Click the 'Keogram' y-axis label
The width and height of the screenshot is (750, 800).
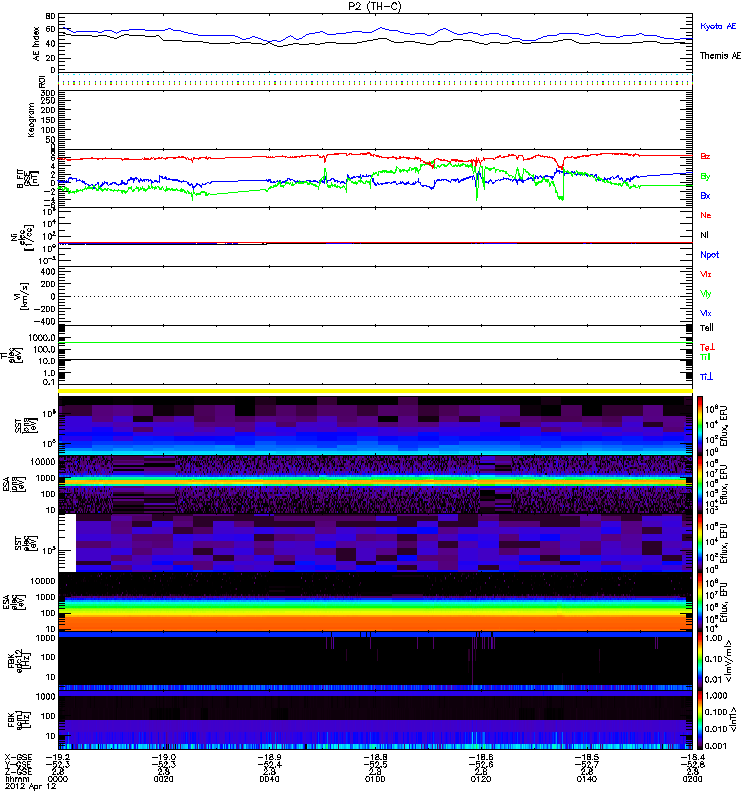coord(31,120)
